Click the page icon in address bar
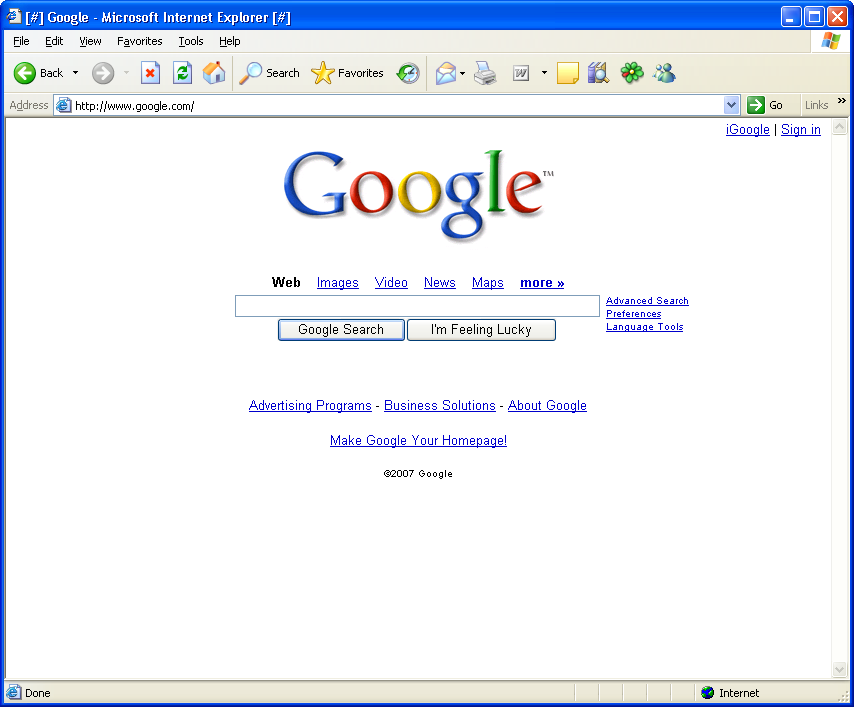 [64, 105]
